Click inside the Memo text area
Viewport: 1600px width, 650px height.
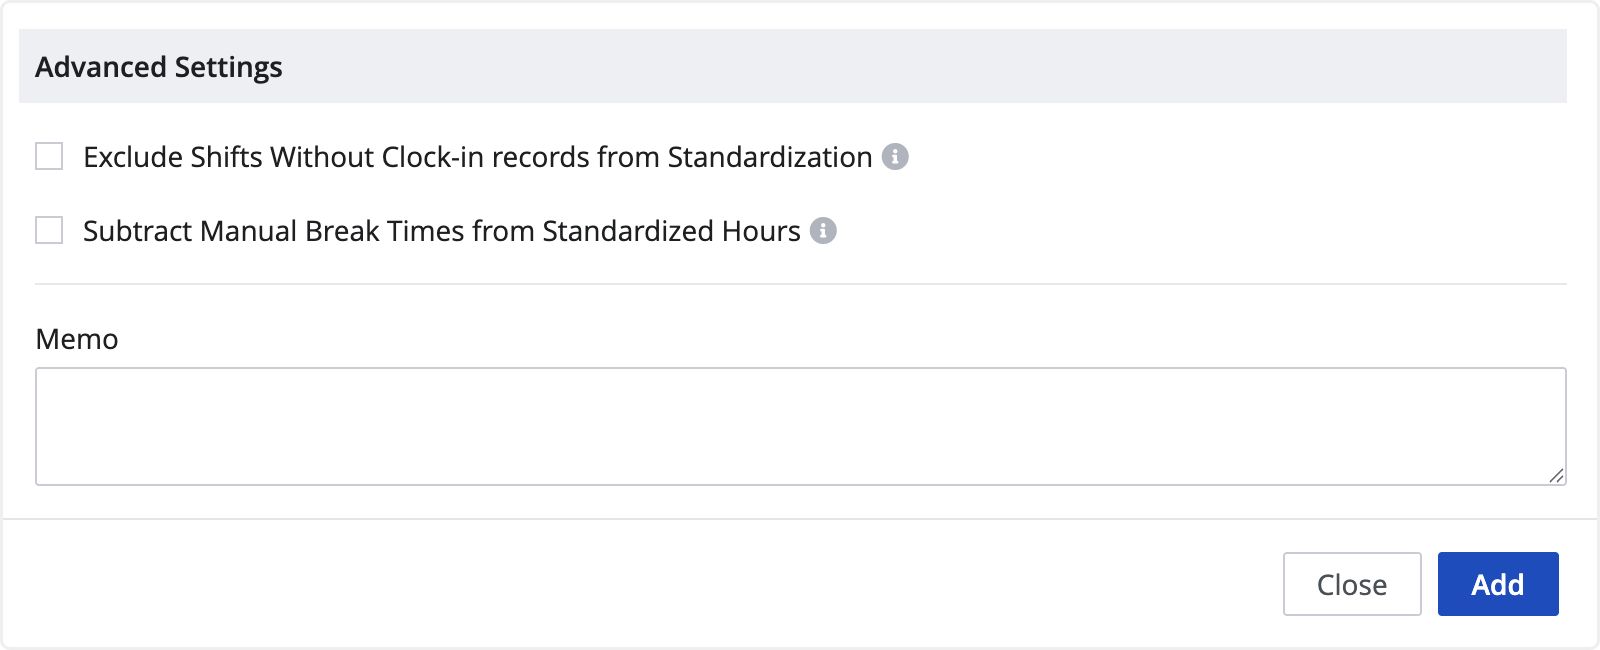[x=800, y=426]
